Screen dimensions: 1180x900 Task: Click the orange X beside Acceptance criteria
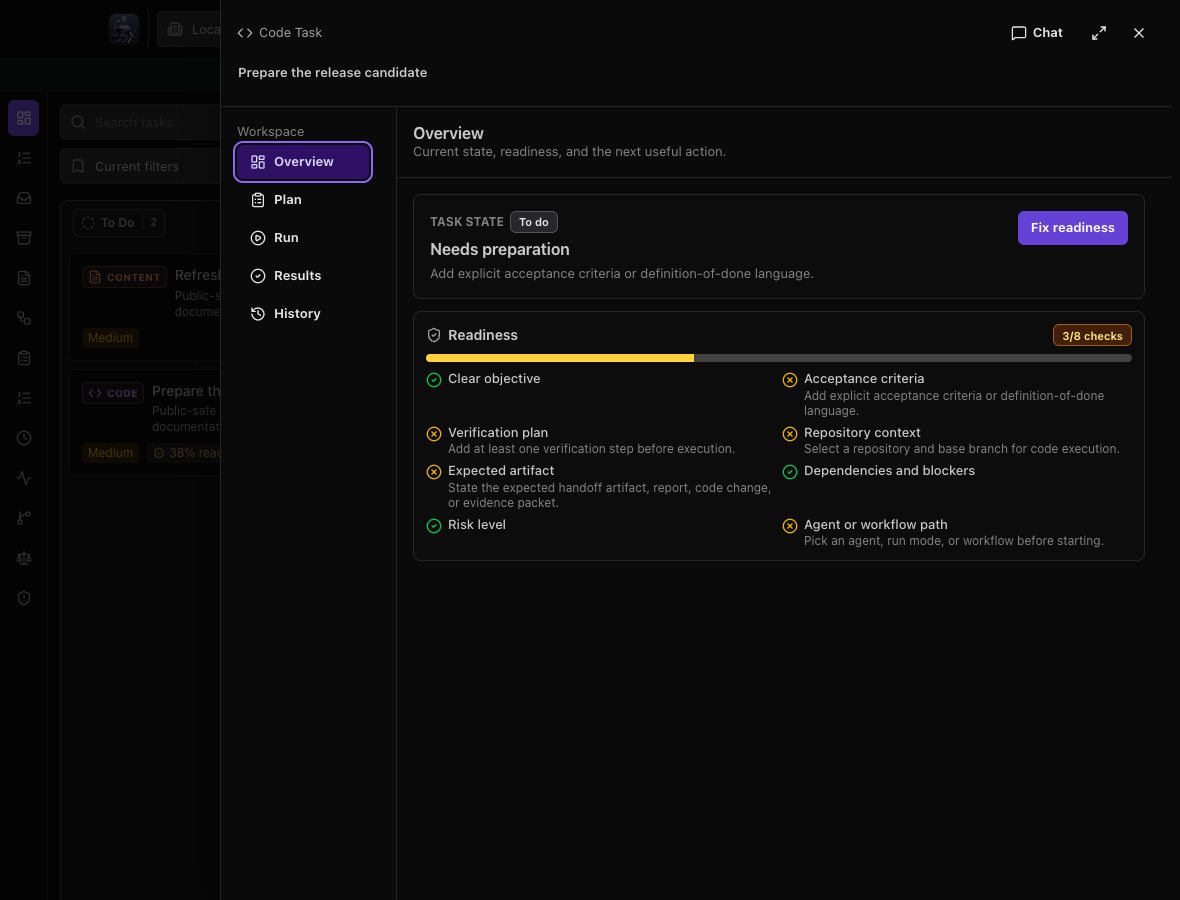click(x=789, y=380)
